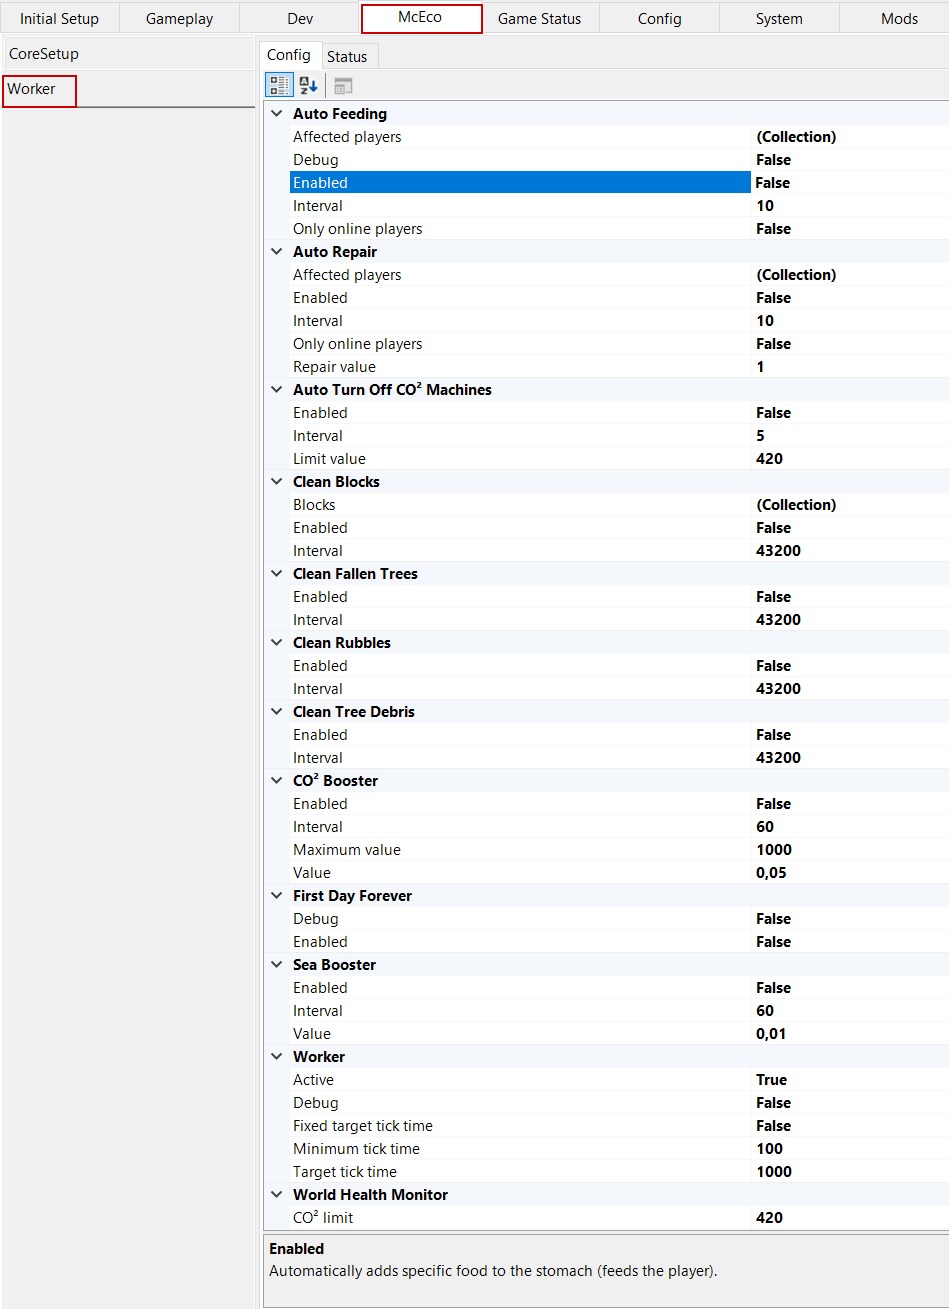Screen dimensions: 949x1309
Task: Edit the Target tick time value 1000
Action: (x=850, y=1172)
